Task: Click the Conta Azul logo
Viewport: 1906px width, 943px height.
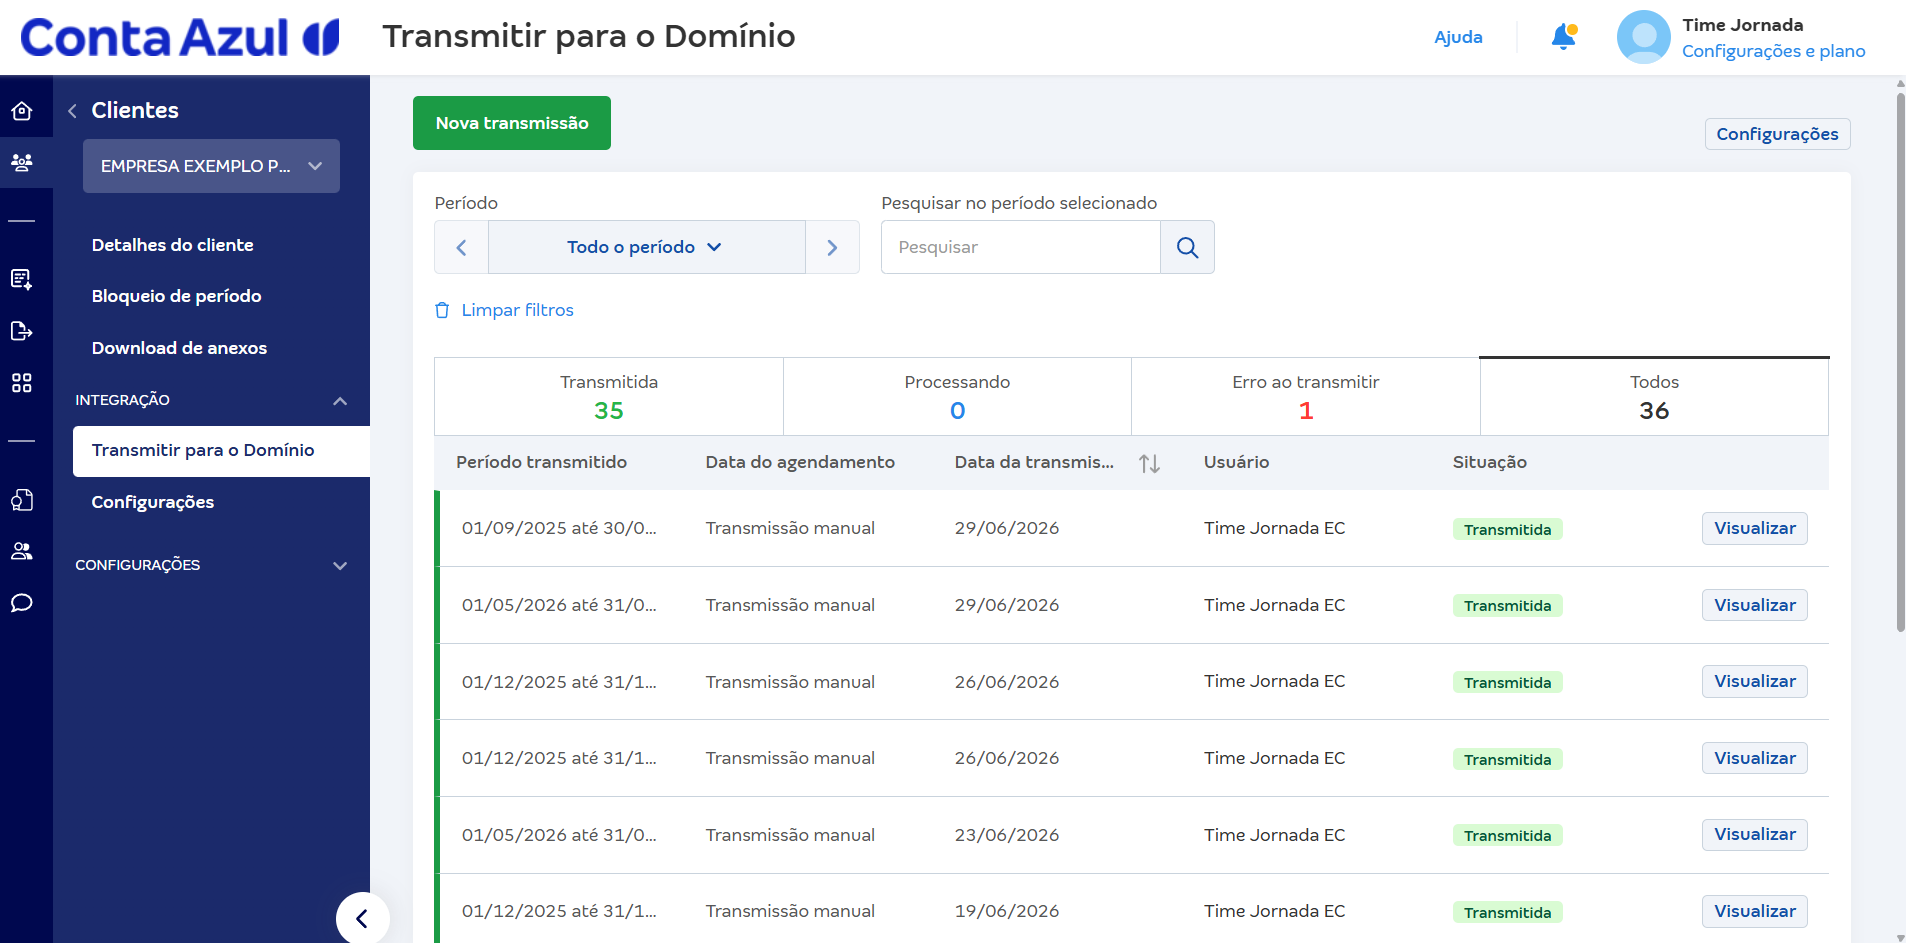Action: point(180,37)
